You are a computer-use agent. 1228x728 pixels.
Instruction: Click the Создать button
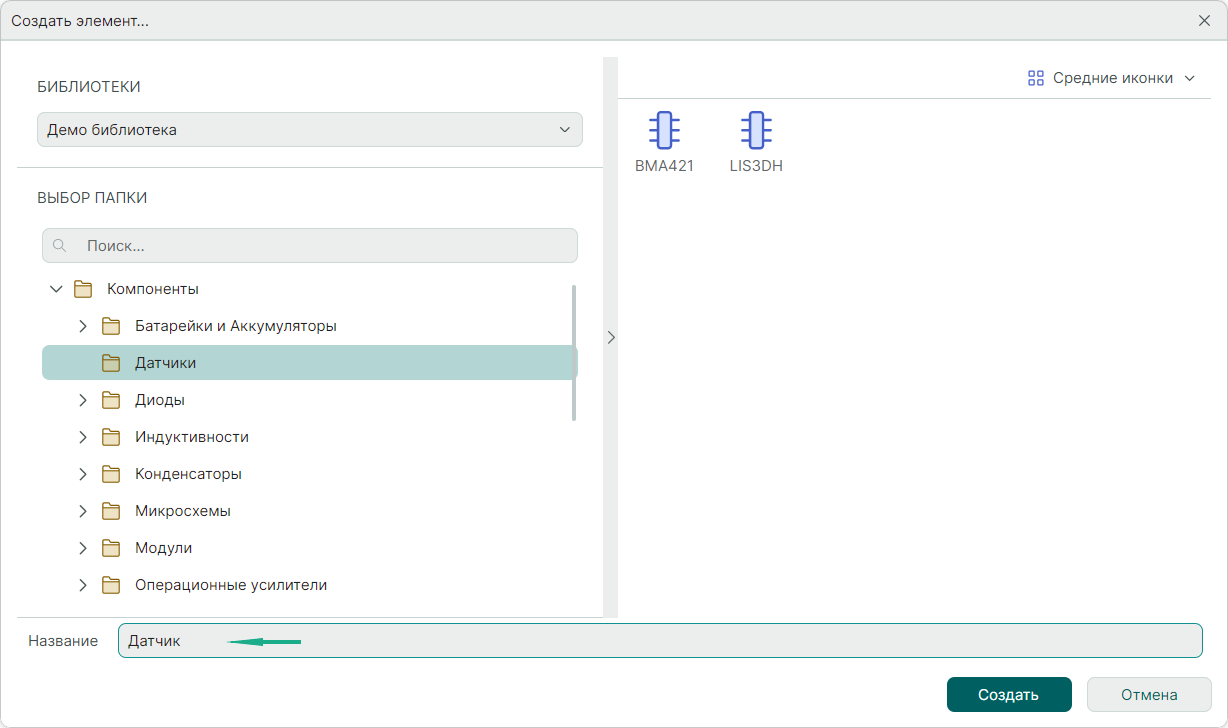click(x=1009, y=695)
